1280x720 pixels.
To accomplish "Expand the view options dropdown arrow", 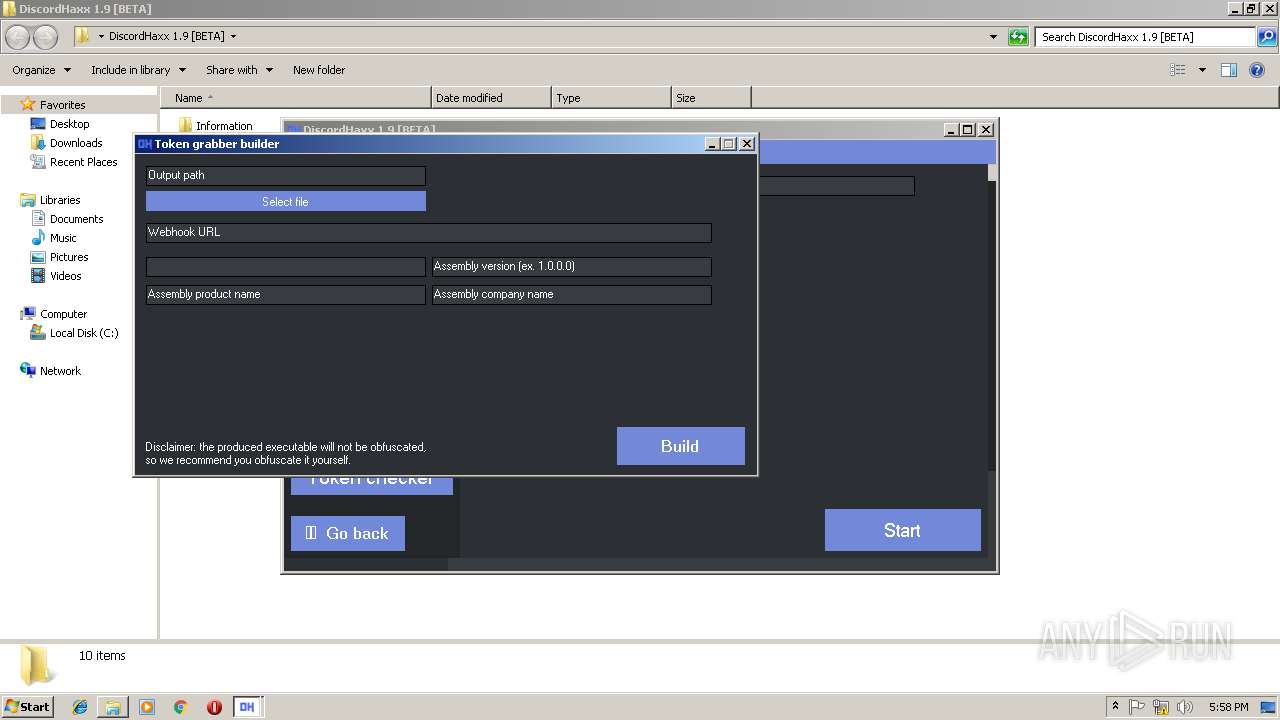I will 1202,70.
